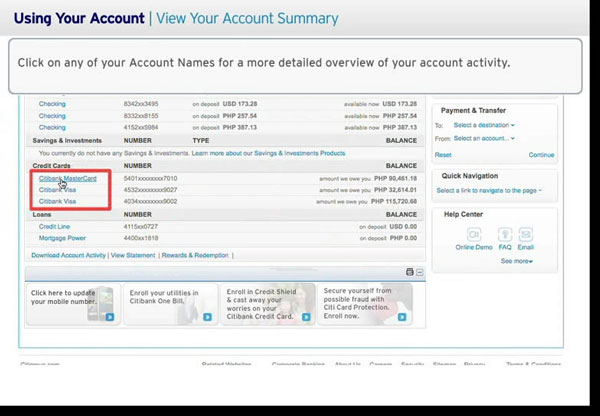This screenshot has width=600, height=416.
Task: Click the 'Help Center' panel heading
Action: point(463,214)
